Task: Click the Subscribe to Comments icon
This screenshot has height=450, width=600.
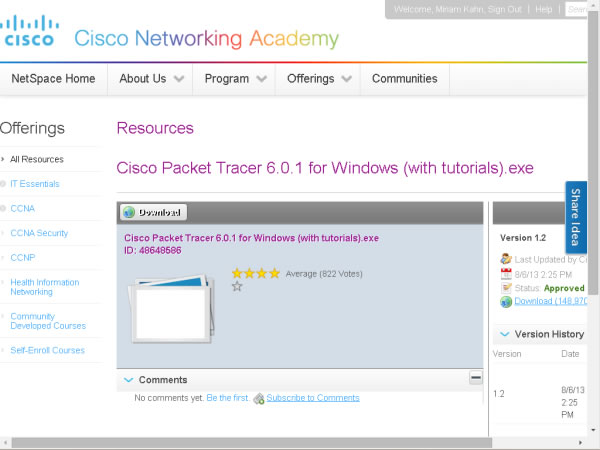Action: click(259, 398)
